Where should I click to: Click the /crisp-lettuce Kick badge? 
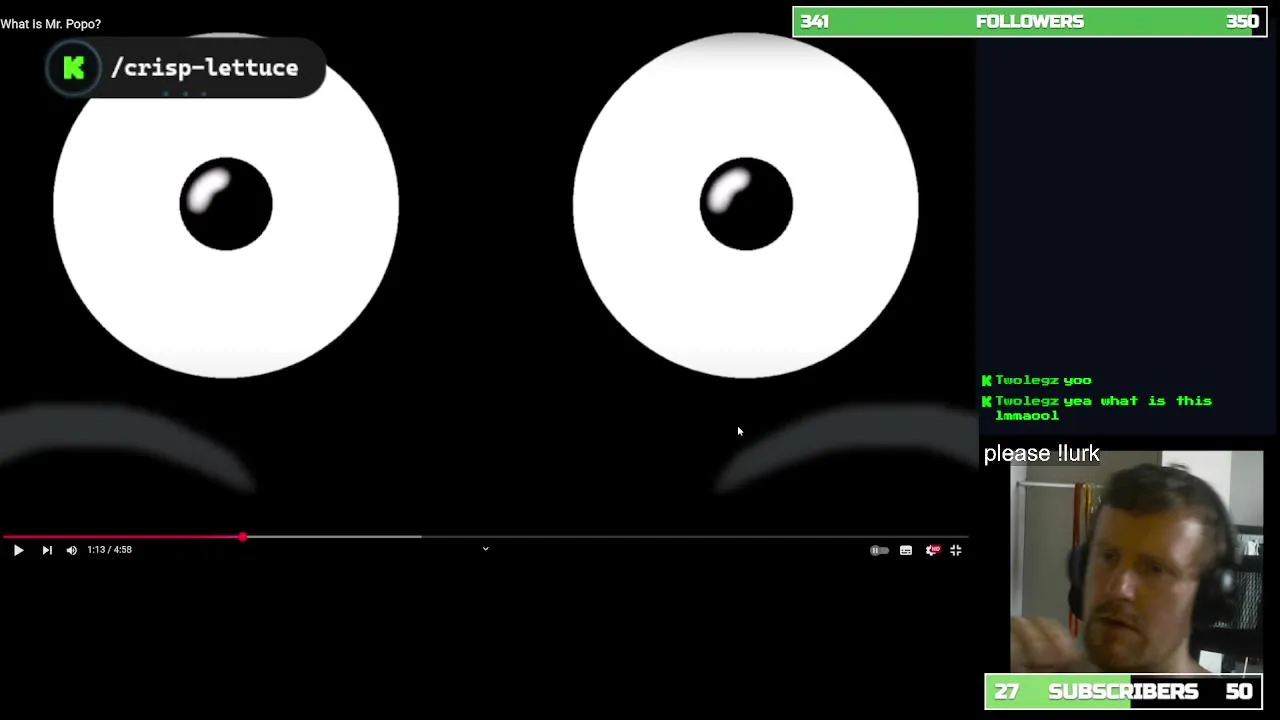coord(186,68)
